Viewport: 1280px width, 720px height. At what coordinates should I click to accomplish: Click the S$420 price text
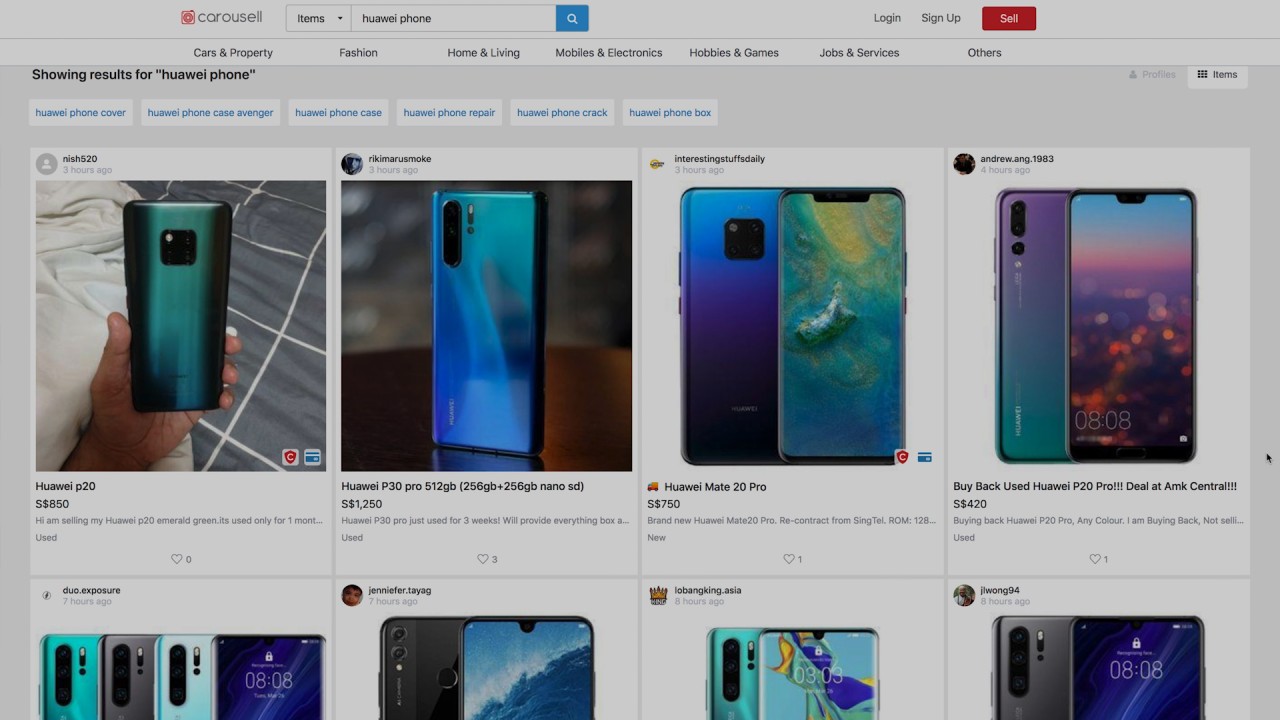click(970, 504)
